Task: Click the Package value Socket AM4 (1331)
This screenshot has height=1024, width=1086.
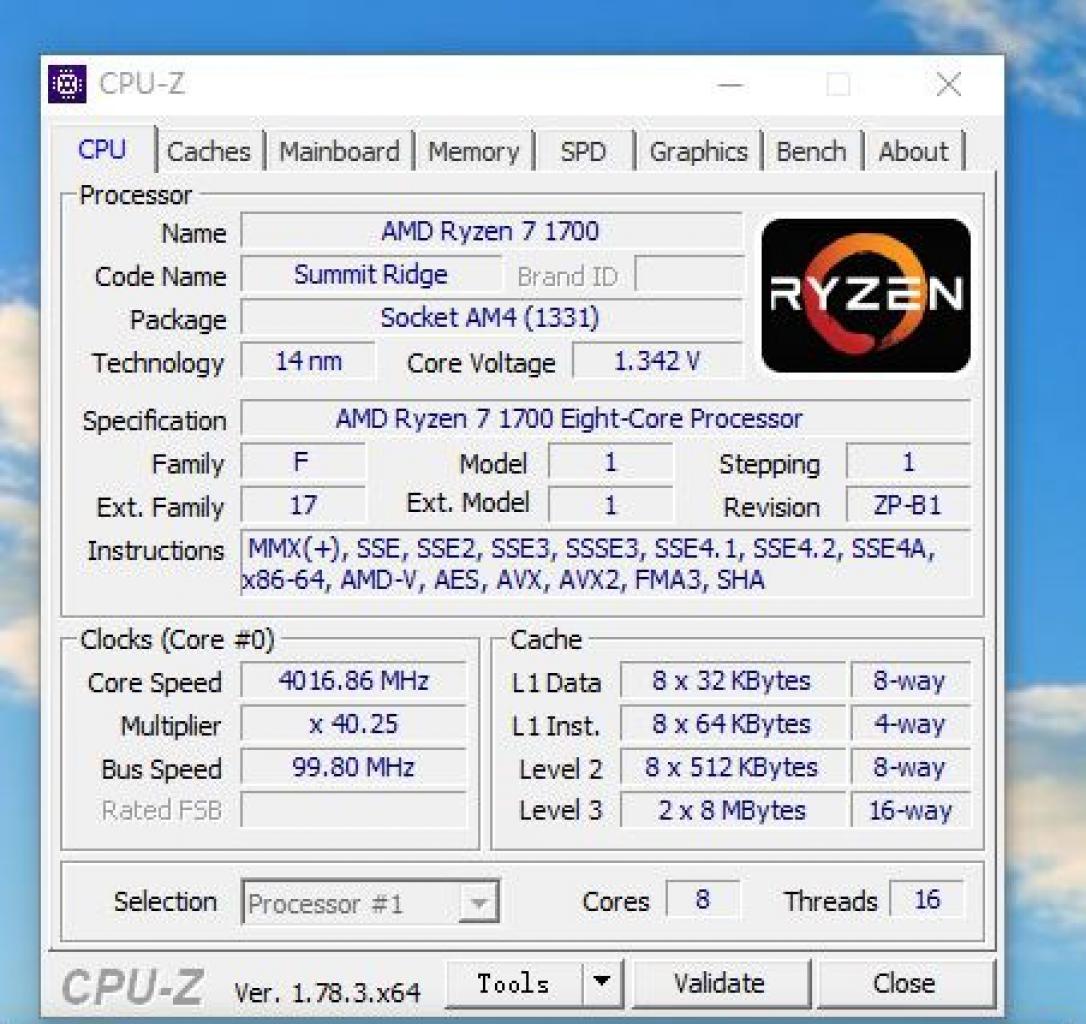Action: coord(491,317)
